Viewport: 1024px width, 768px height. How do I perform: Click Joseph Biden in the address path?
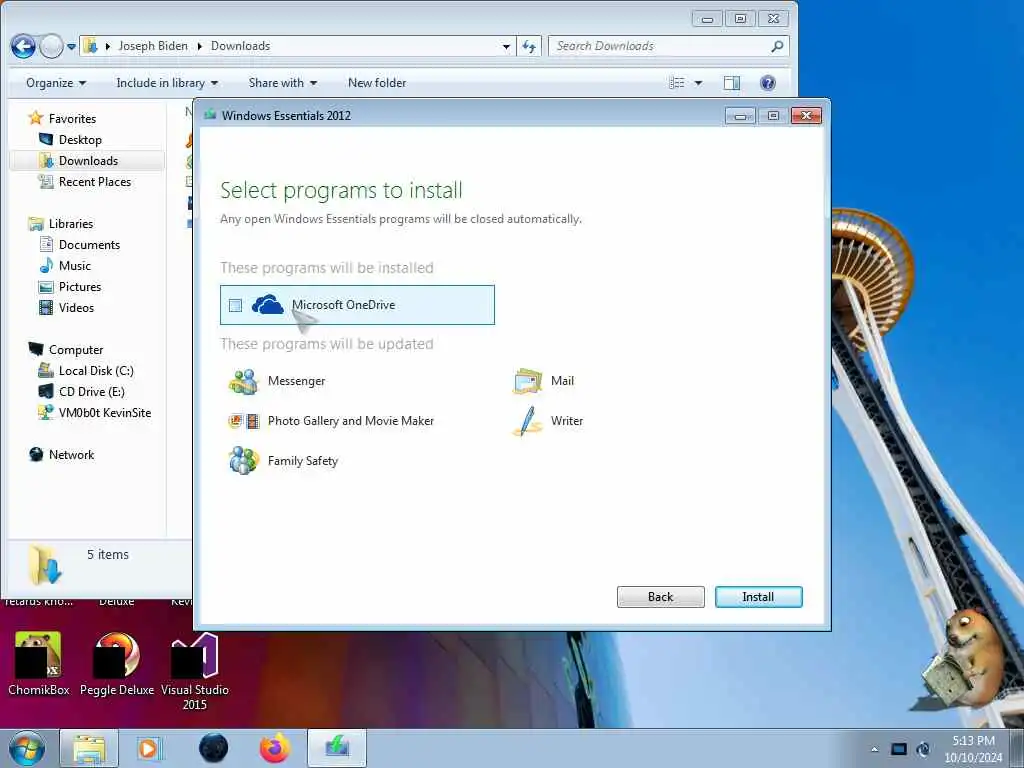[153, 46]
